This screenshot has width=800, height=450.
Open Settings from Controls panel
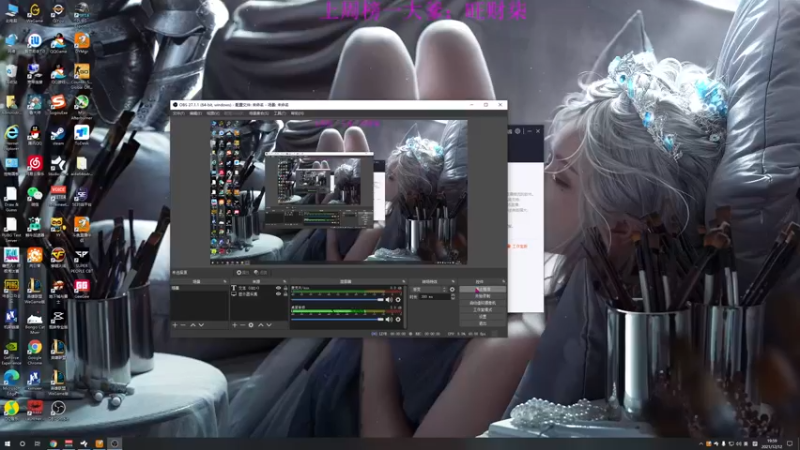[x=482, y=316]
